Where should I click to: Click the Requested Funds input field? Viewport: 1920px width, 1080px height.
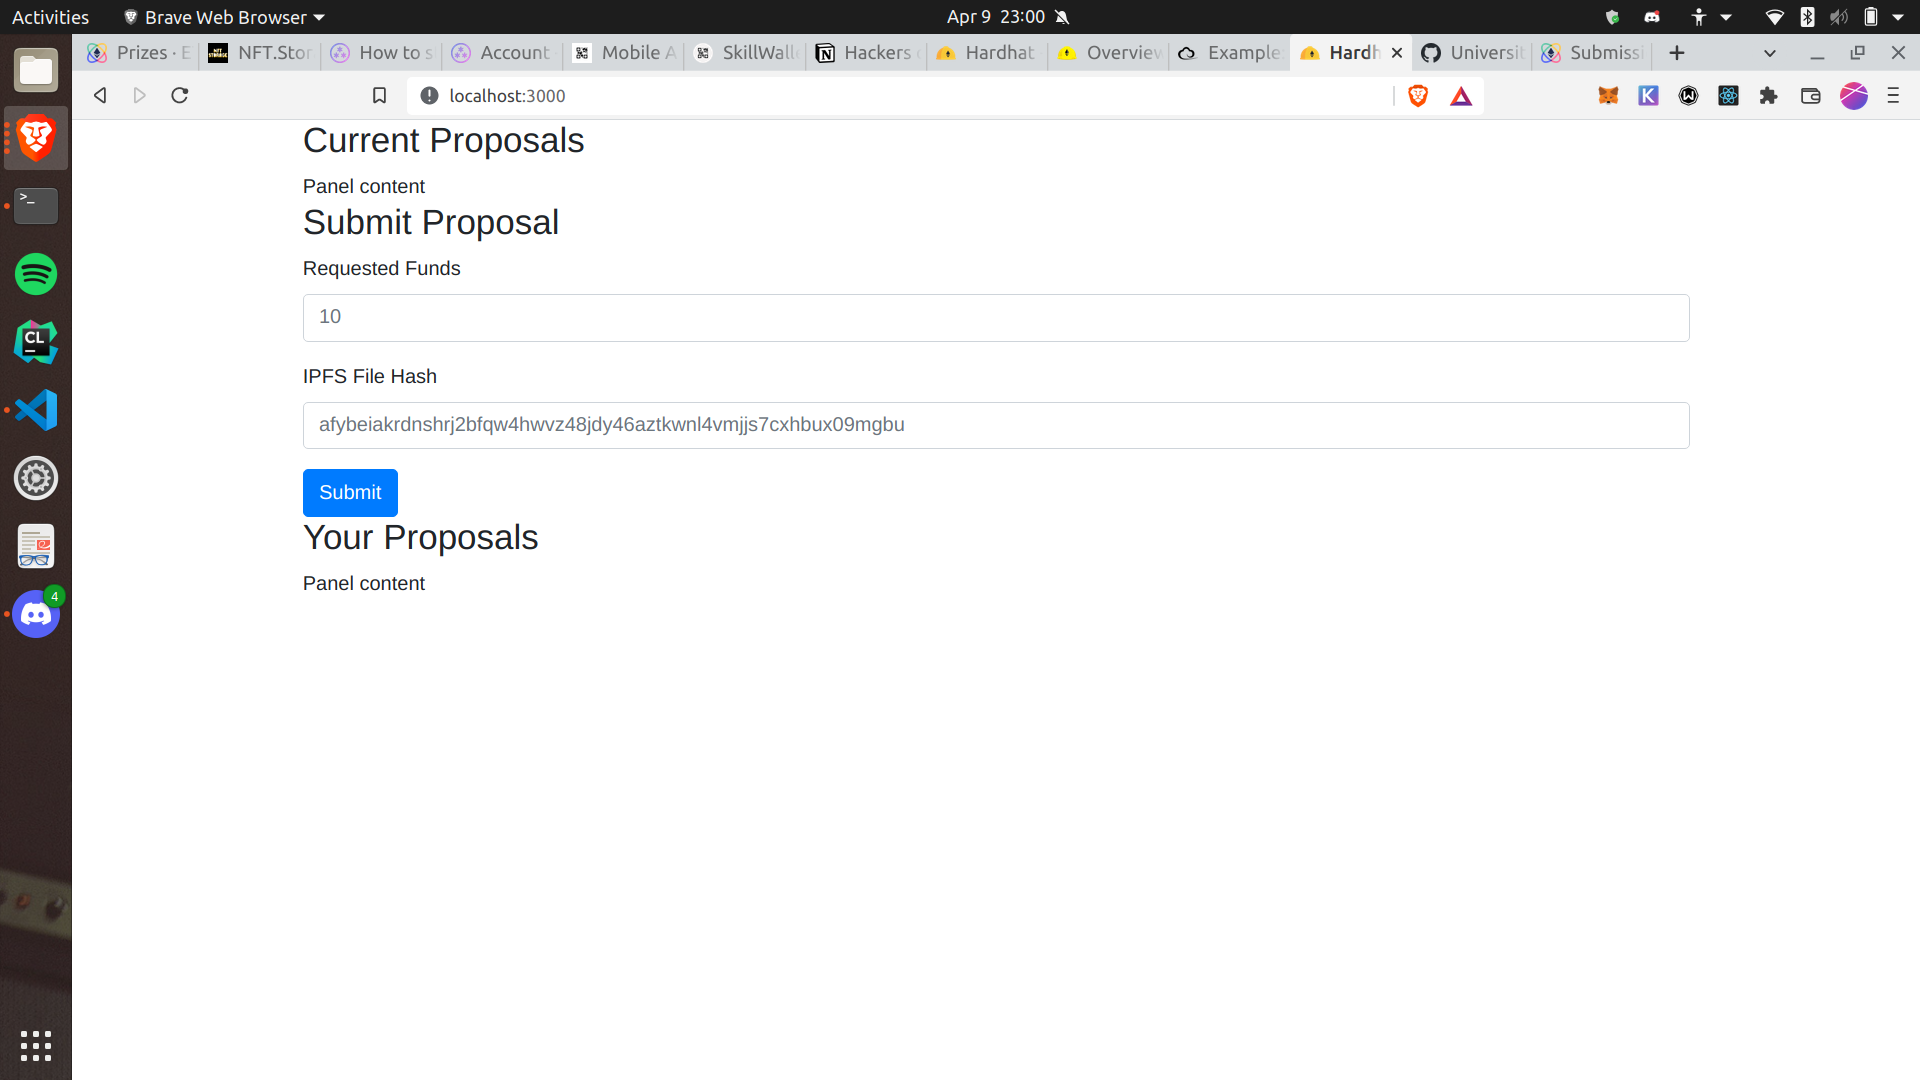(x=996, y=318)
